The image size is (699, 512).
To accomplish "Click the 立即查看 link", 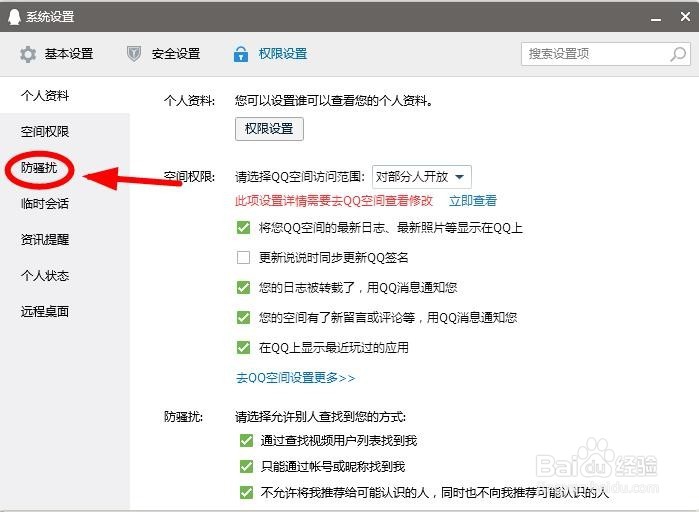I will coord(473,201).
